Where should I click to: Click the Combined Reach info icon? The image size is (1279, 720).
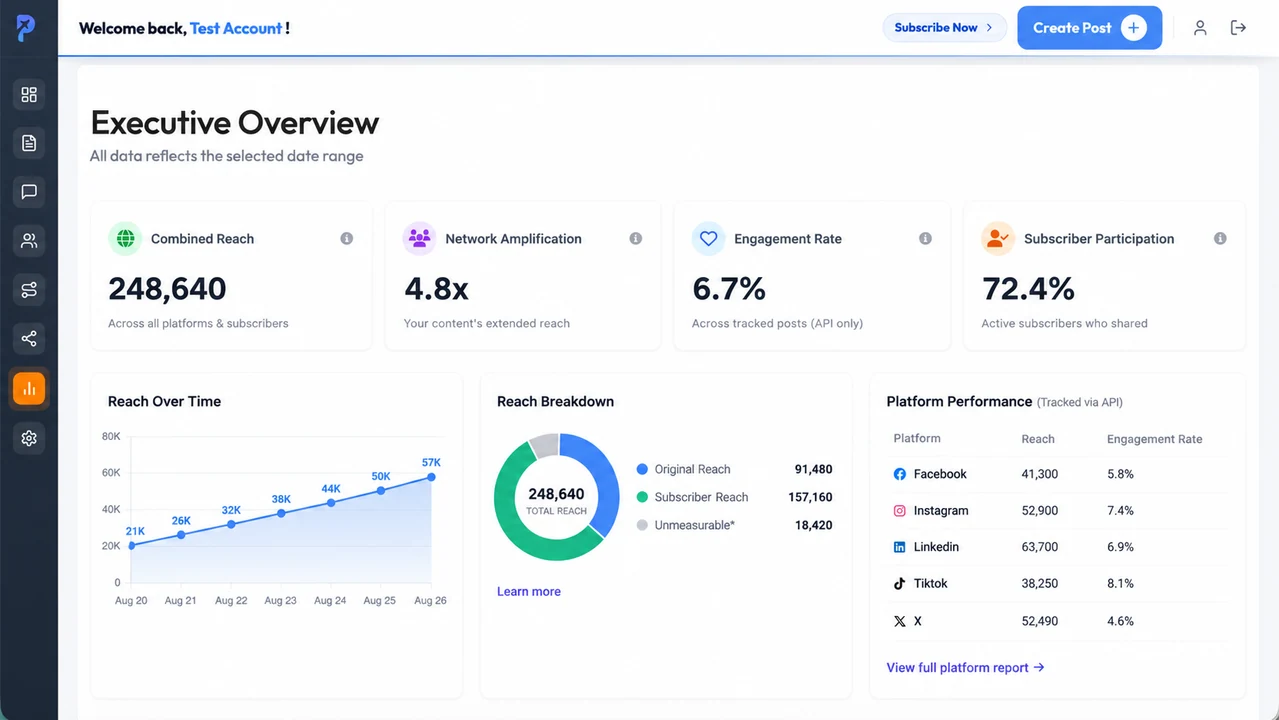(347, 239)
